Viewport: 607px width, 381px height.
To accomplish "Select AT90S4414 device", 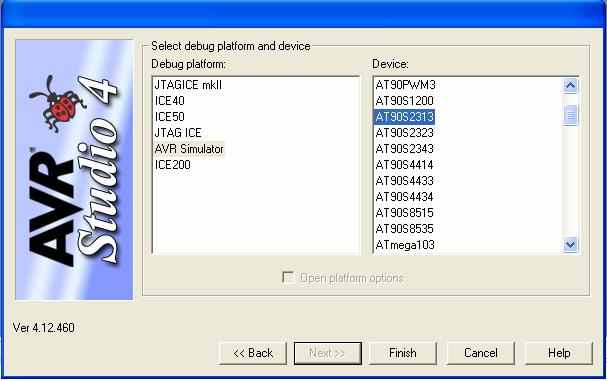I will pos(405,165).
